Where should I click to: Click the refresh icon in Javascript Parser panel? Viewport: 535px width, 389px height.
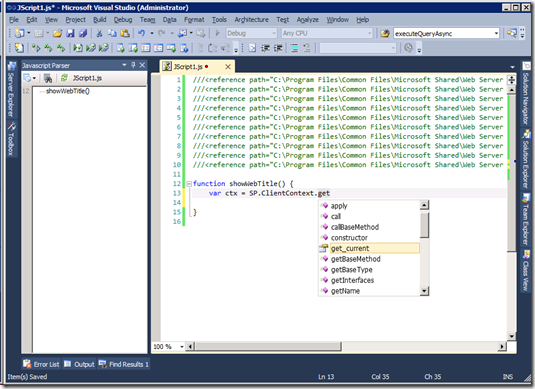pos(64,78)
